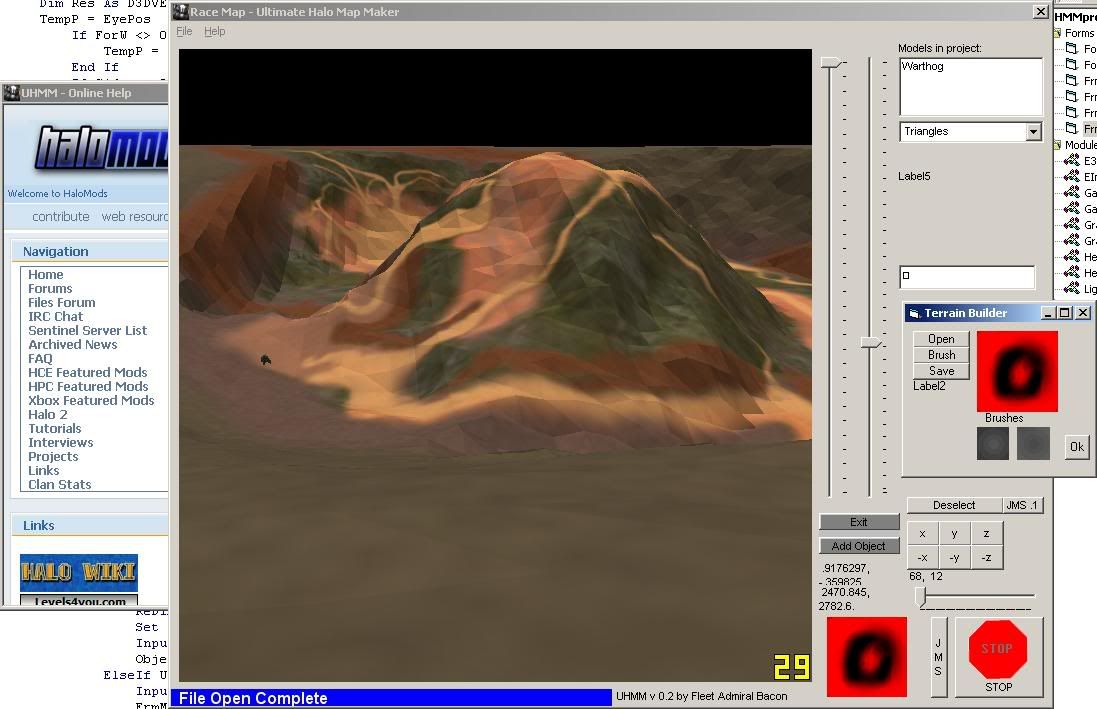The width and height of the screenshot is (1097, 709).
Task: Click the JMS .1 button
Action: pyautogui.click(x=1021, y=505)
